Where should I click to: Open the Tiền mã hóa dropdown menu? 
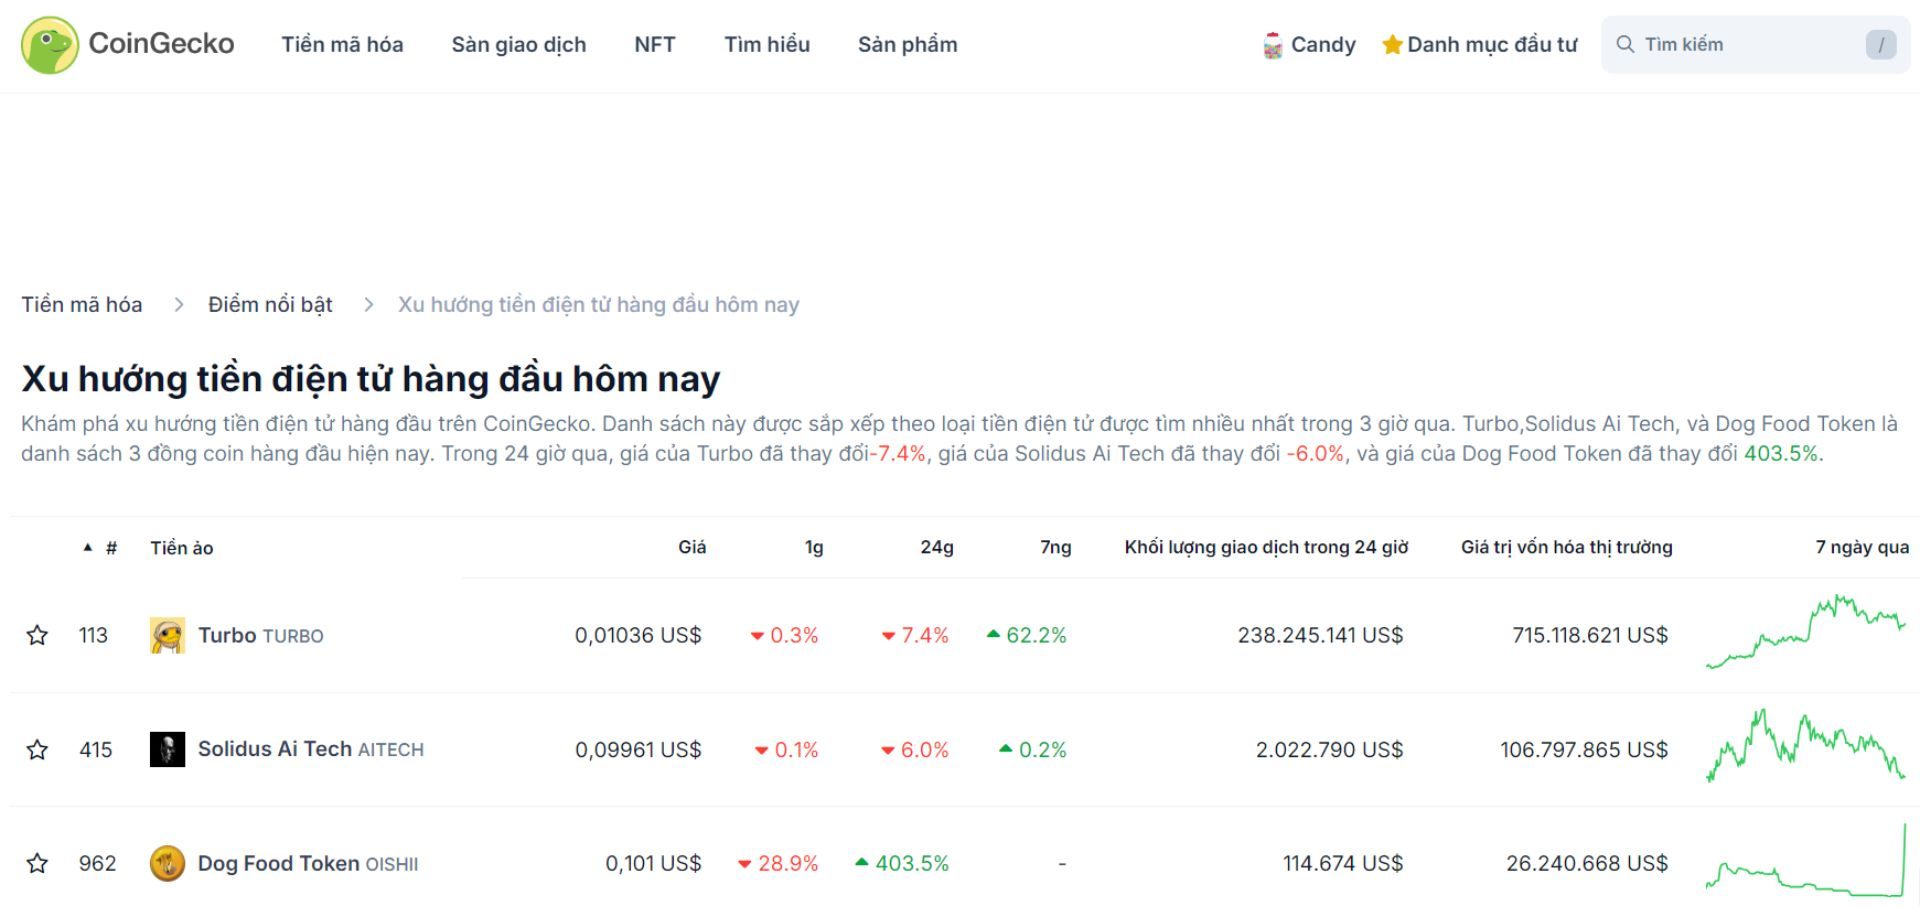click(x=342, y=44)
